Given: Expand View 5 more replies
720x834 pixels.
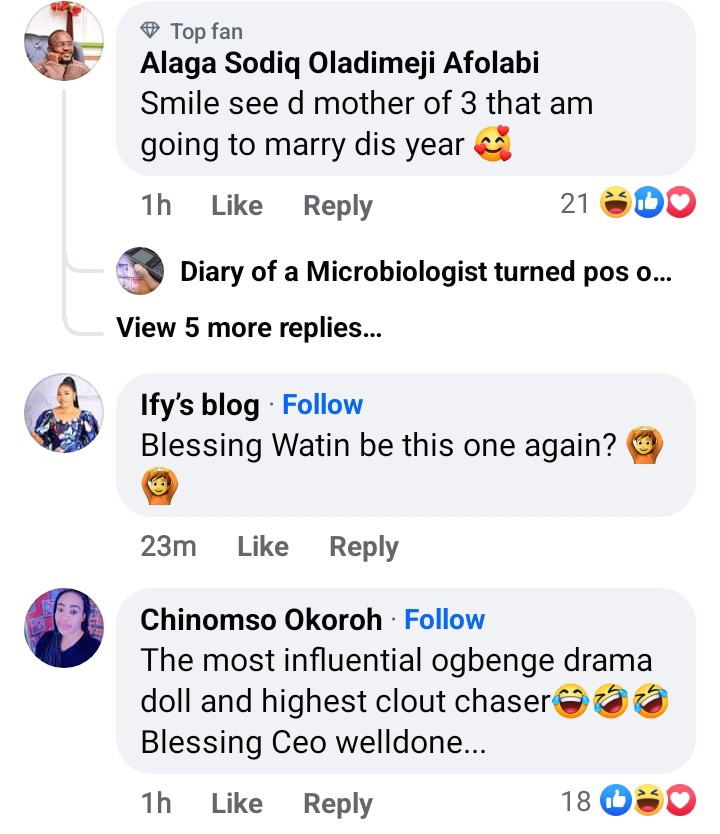Looking at the screenshot, I should [249, 327].
